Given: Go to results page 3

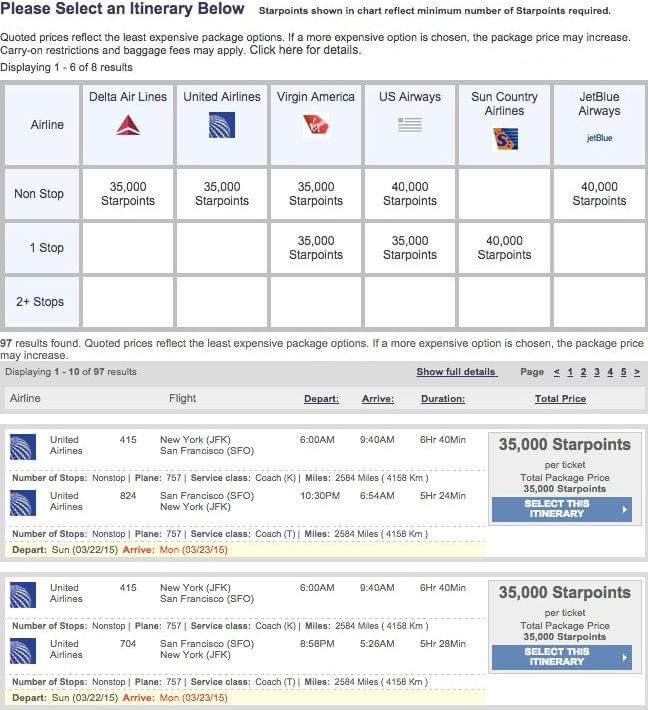Looking at the screenshot, I should click(x=597, y=372).
